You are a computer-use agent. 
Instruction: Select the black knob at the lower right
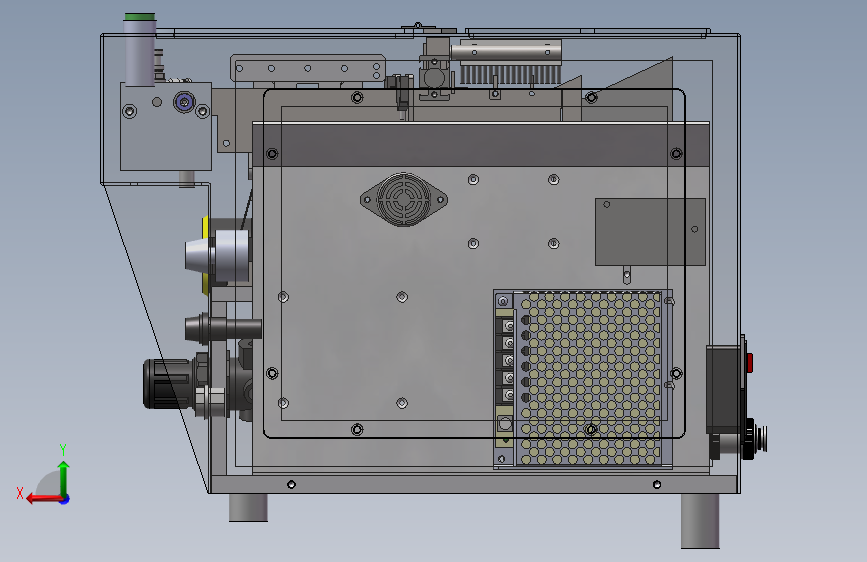point(750,439)
